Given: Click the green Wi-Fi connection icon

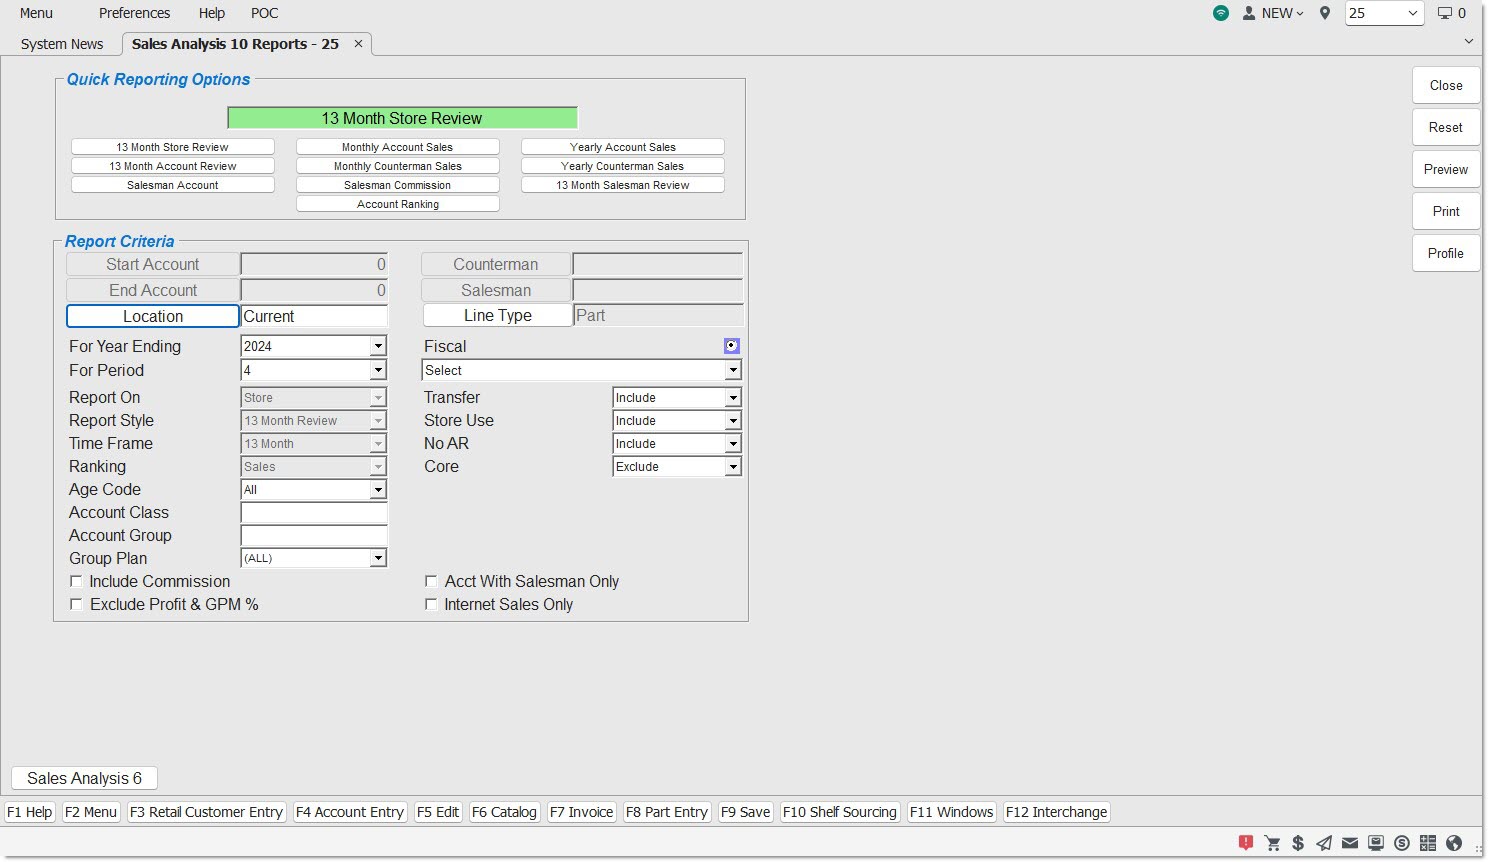Looking at the screenshot, I should (1220, 13).
